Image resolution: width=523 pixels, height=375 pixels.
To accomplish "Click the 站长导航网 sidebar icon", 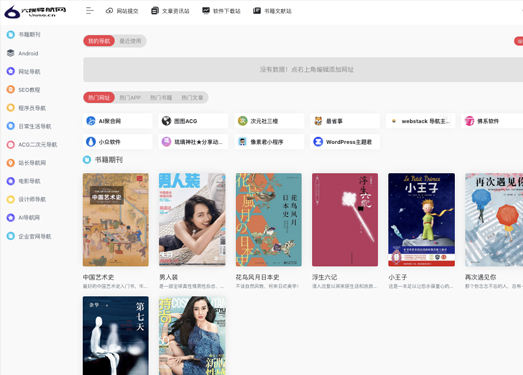I will tap(11, 163).
